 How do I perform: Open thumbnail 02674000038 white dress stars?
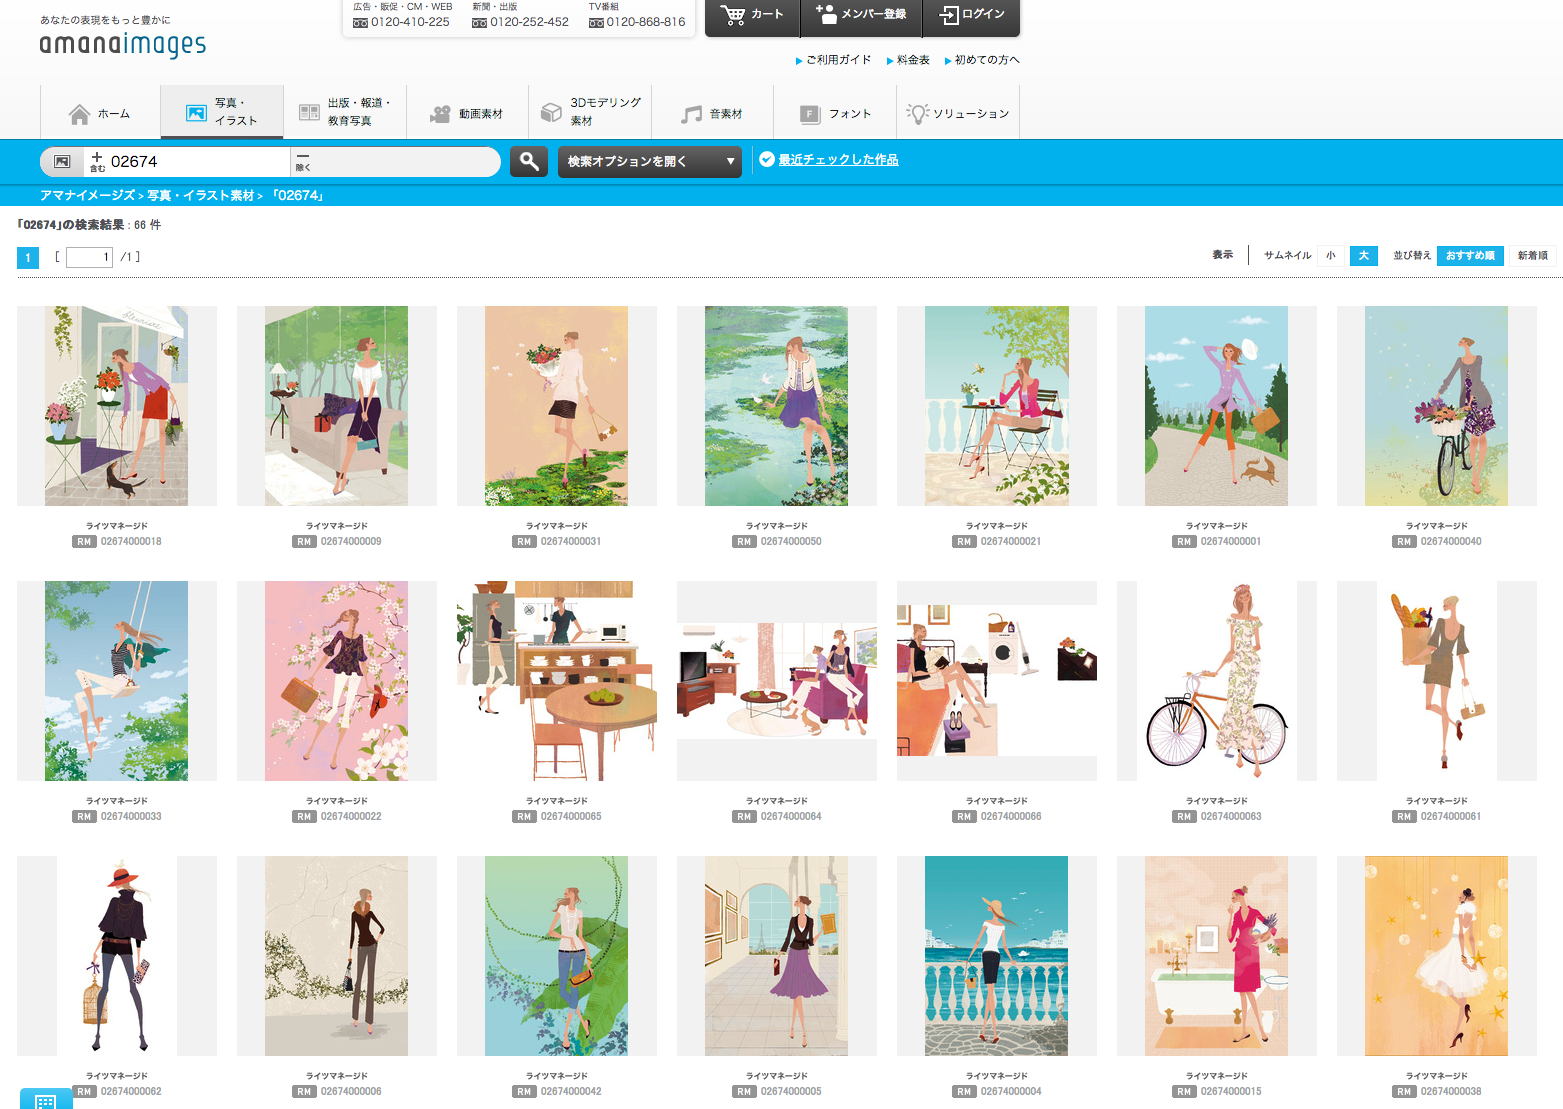coord(1437,956)
